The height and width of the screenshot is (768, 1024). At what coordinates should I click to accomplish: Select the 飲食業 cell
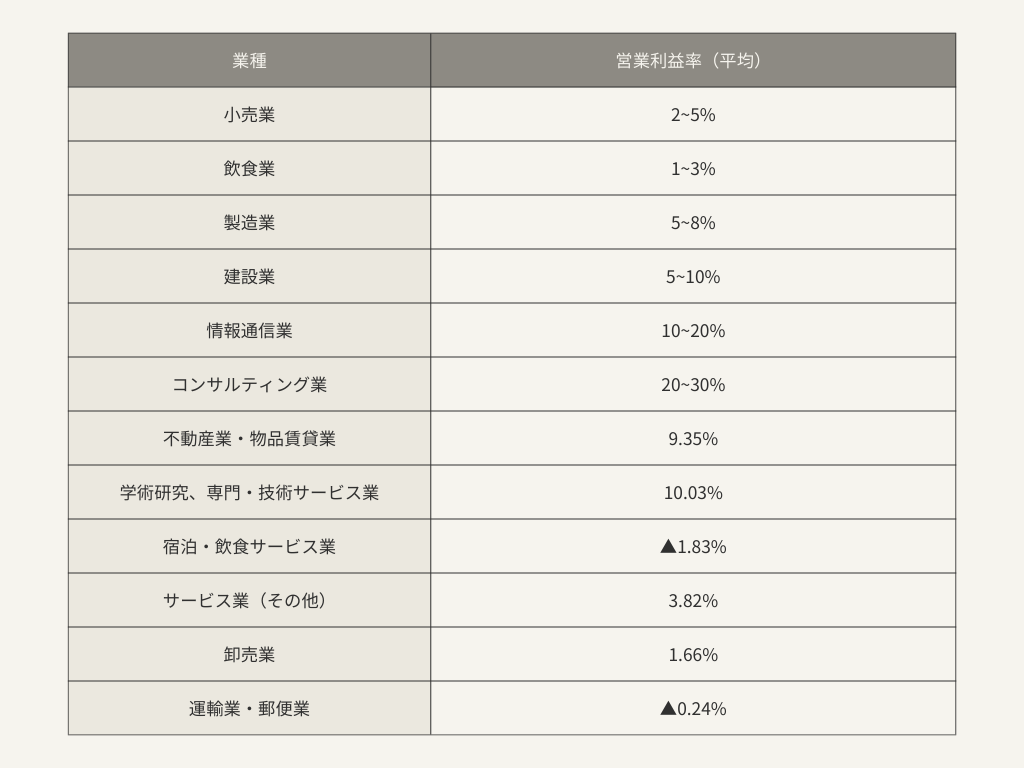point(249,168)
